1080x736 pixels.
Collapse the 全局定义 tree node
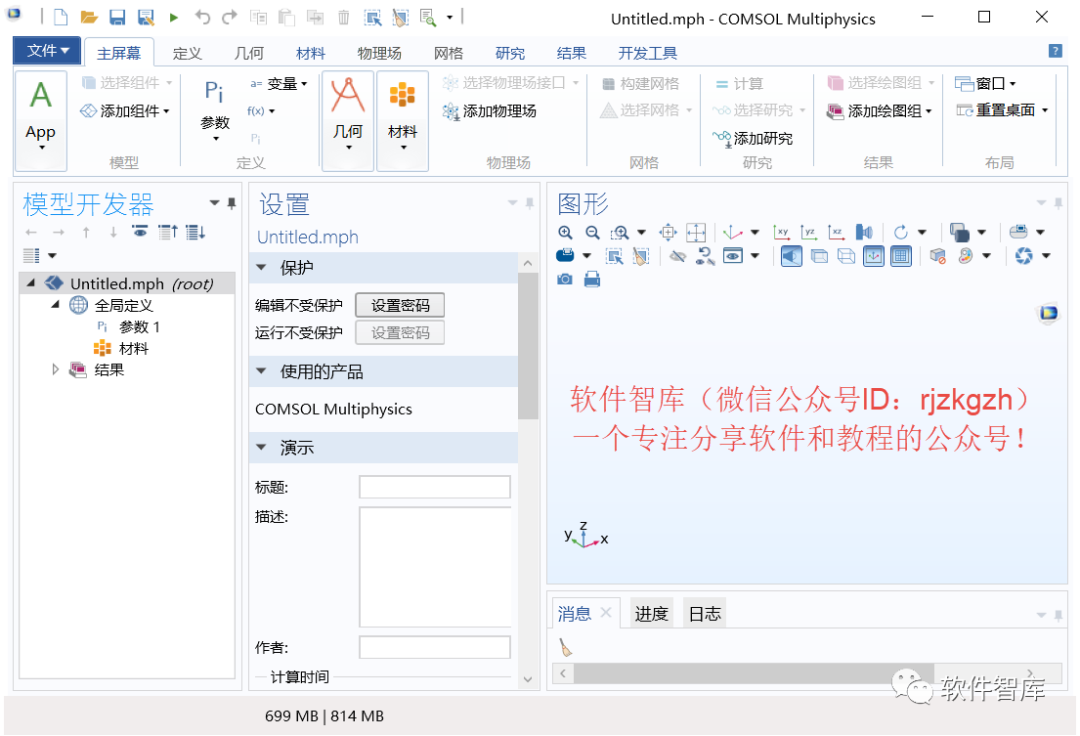point(55,304)
